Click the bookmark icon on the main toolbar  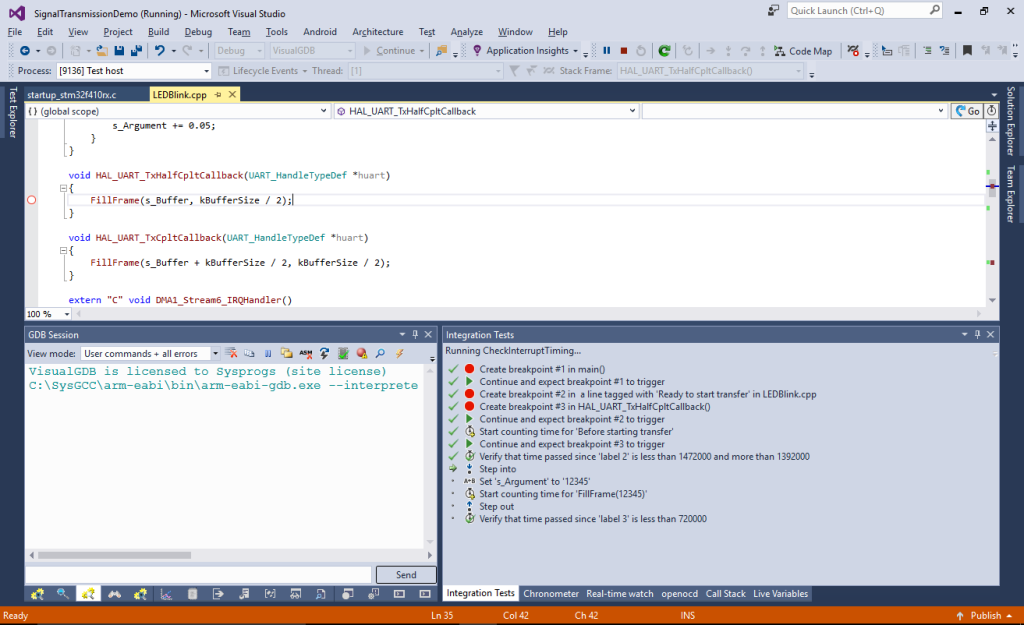967,50
